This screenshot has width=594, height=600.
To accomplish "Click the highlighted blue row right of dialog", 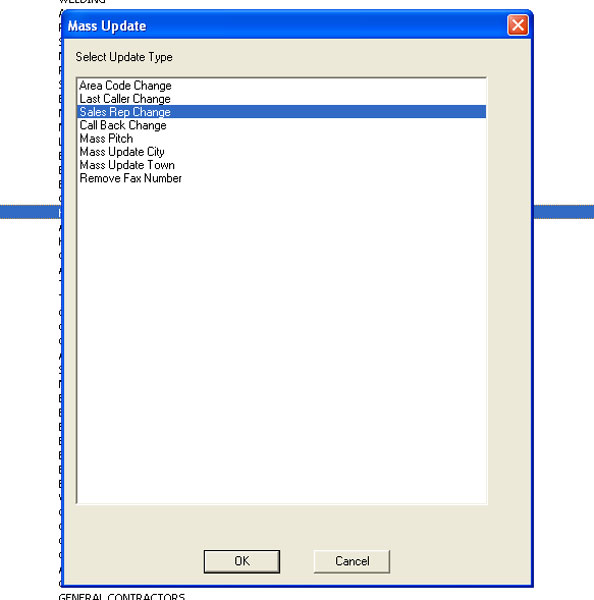I will [563, 212].
